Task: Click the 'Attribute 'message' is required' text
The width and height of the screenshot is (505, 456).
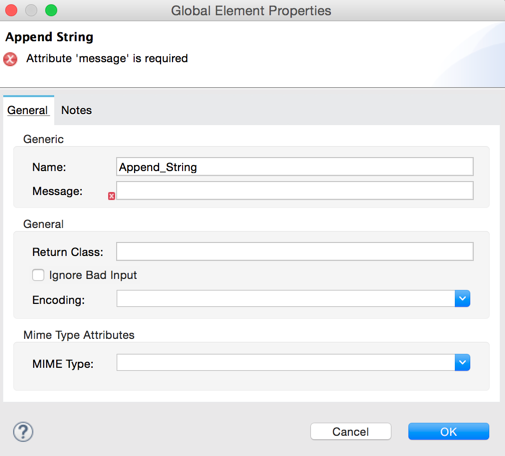Action: 107,58
